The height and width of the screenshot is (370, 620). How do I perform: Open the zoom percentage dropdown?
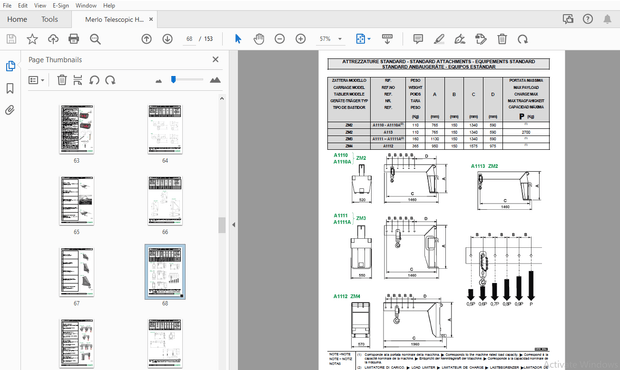[340, 39]
